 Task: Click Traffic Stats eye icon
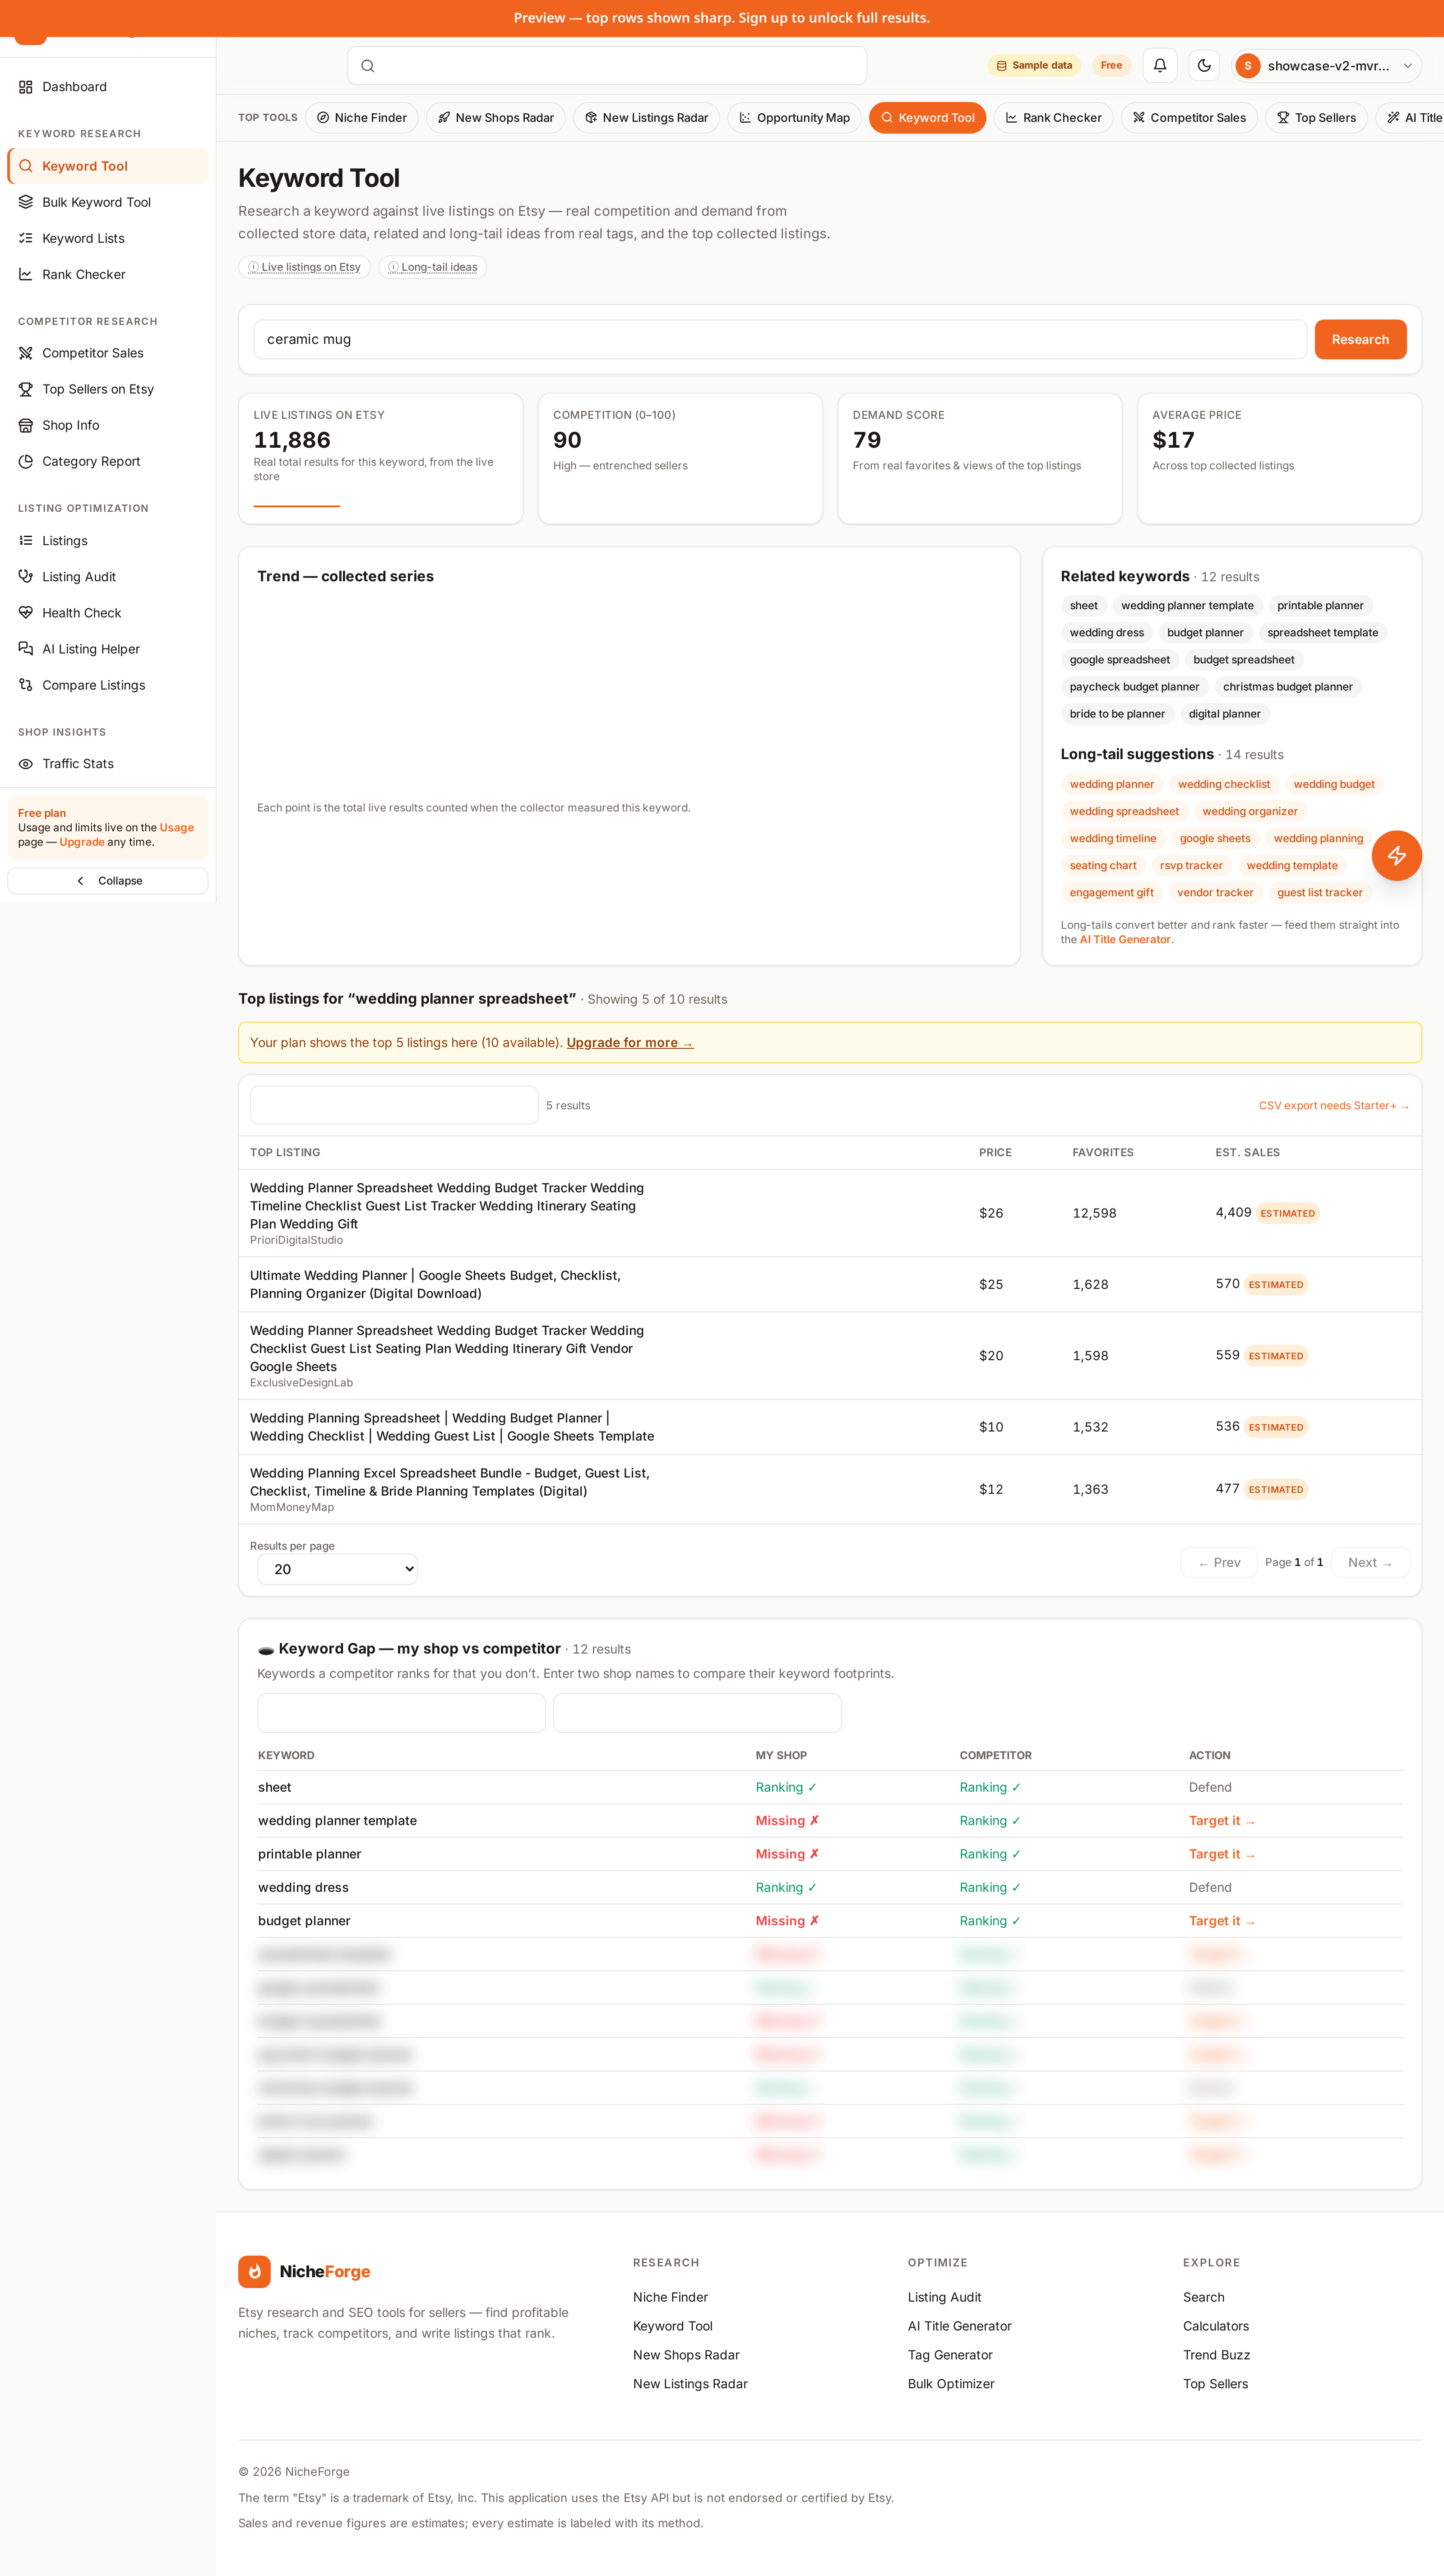(26, 764)
